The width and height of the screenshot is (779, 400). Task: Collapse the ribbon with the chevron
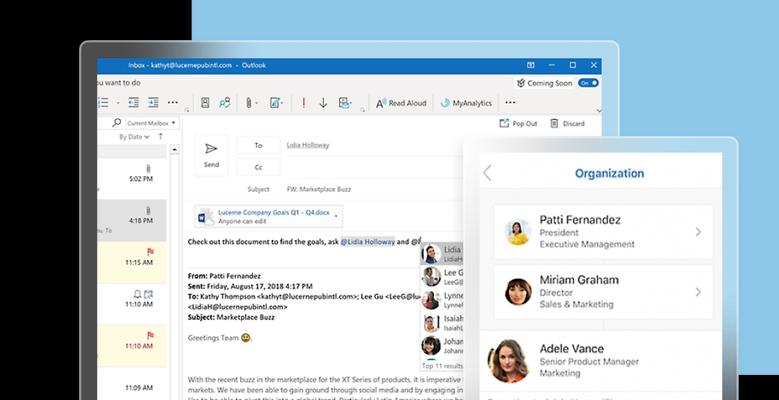598,111
